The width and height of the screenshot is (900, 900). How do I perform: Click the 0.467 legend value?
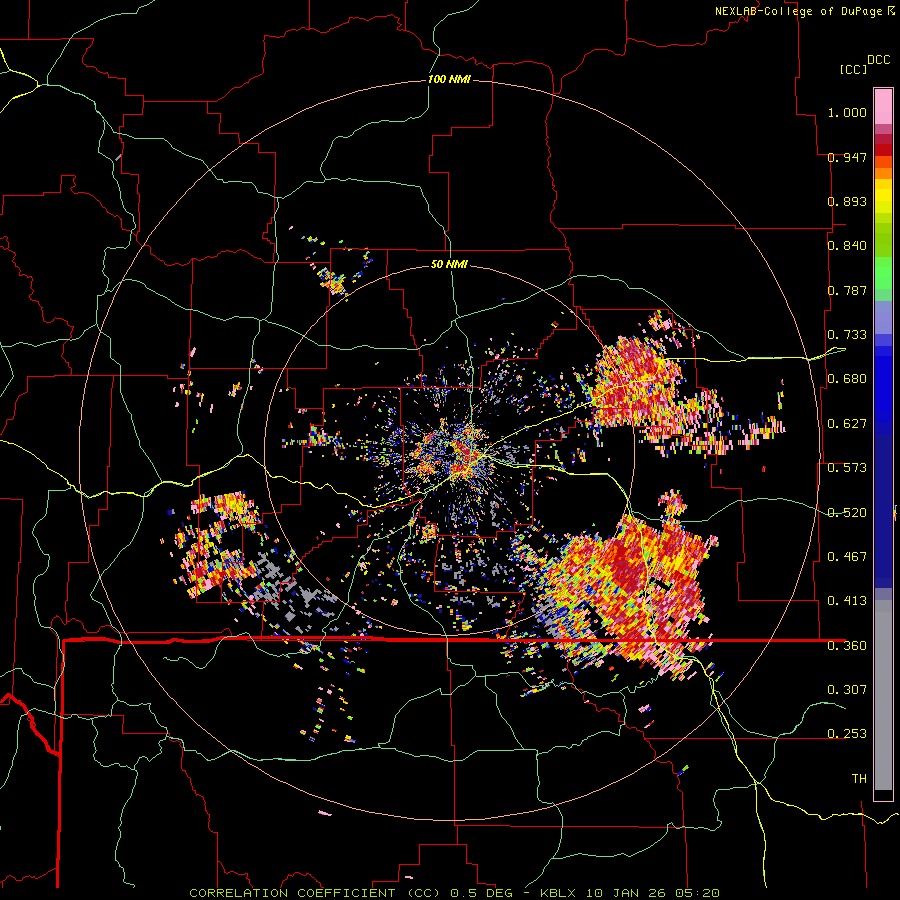(847, 557)
